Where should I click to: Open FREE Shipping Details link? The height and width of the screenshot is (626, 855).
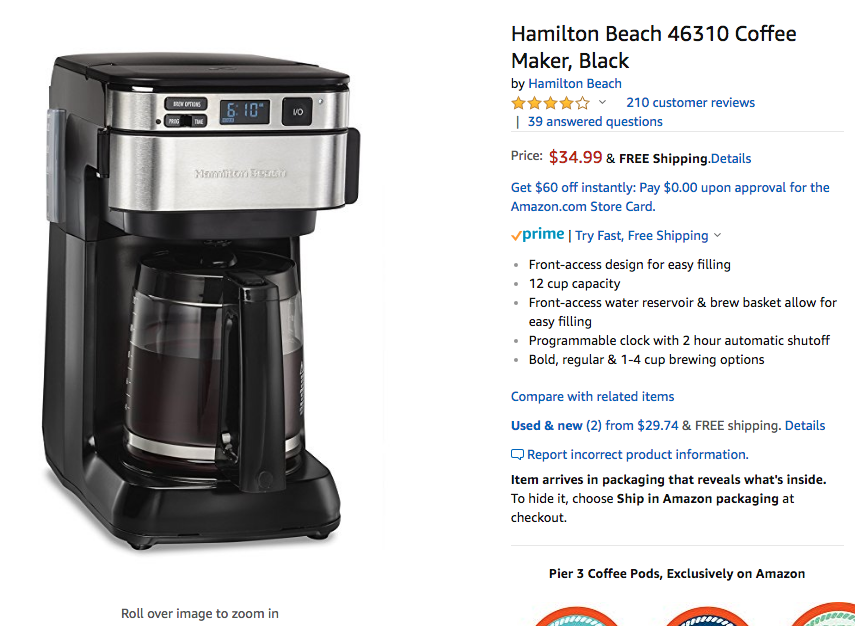(x=731, y=159)
